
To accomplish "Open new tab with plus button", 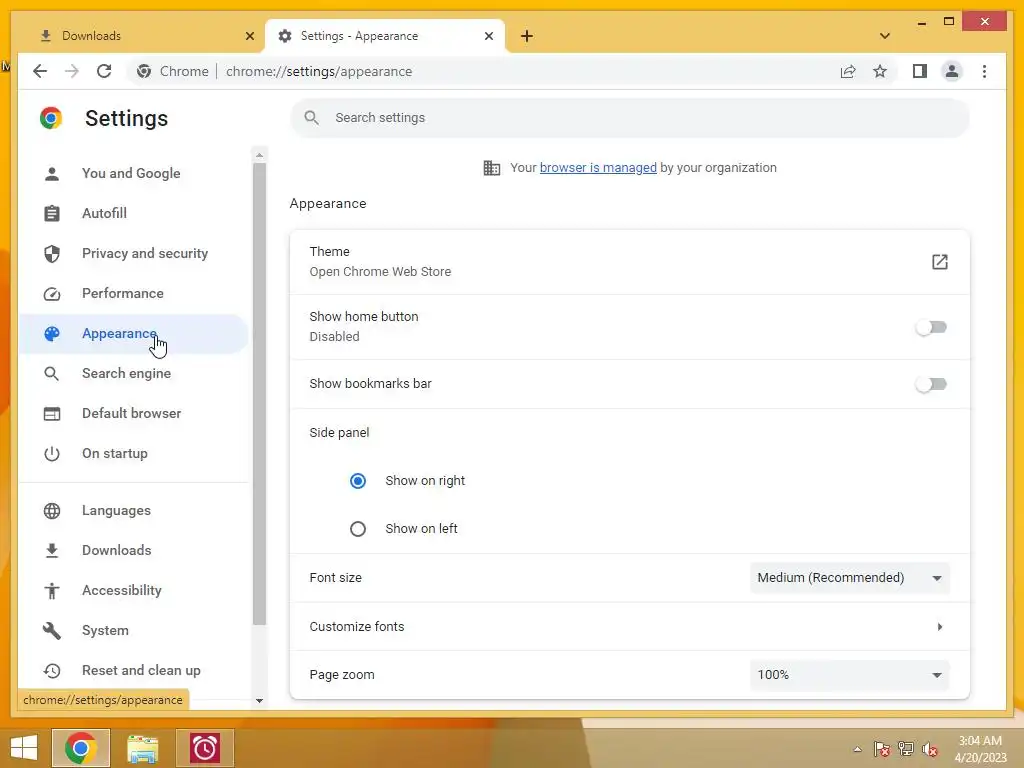I will (527, 36).
